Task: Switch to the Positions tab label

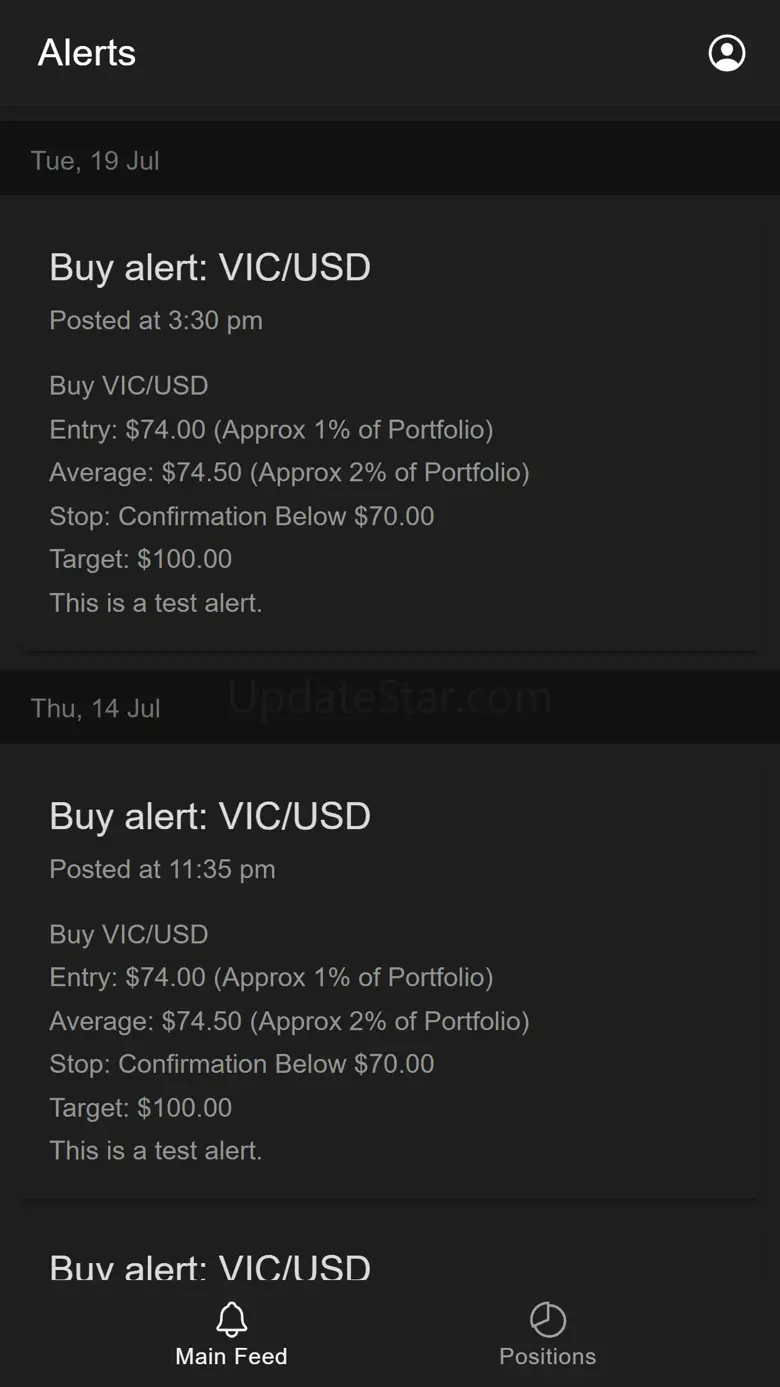Action: point(547,1357)
